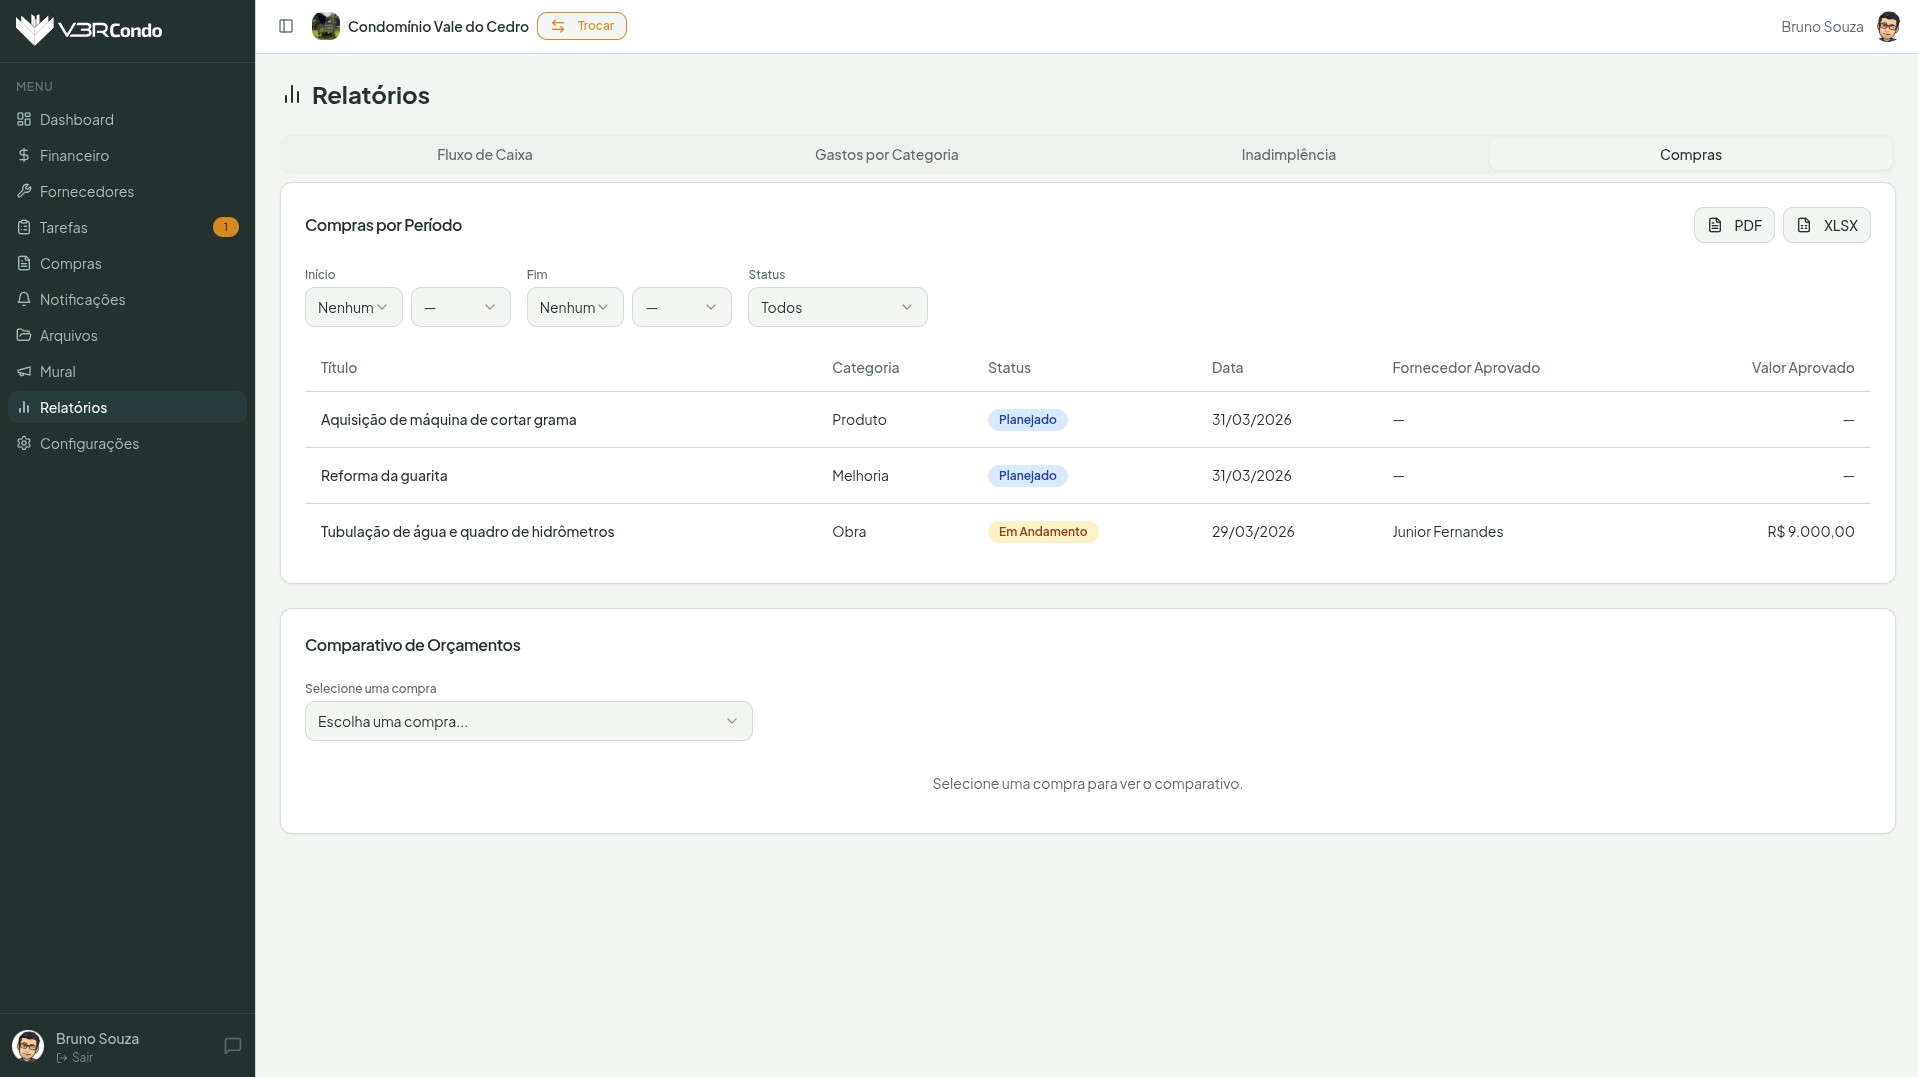Open Tarefas with the badge
The width and height of the screenshot is (1918, 1077).
[64, 227]
